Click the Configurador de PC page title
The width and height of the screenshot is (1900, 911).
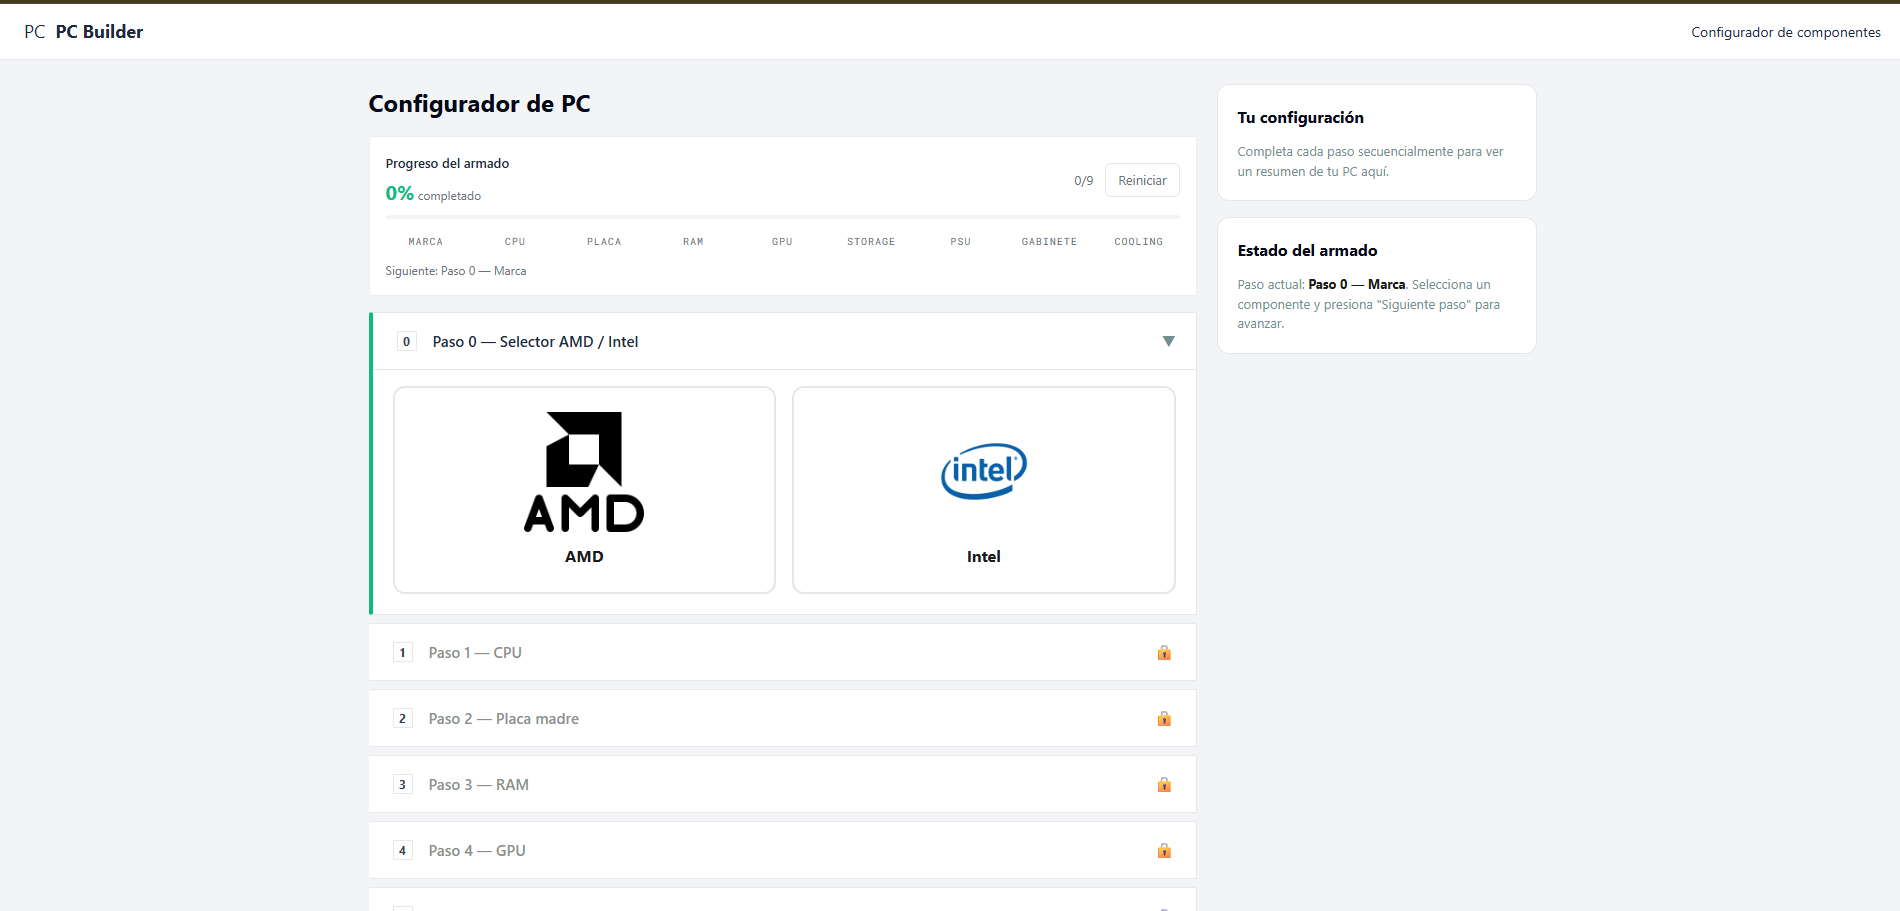(479, 104)
